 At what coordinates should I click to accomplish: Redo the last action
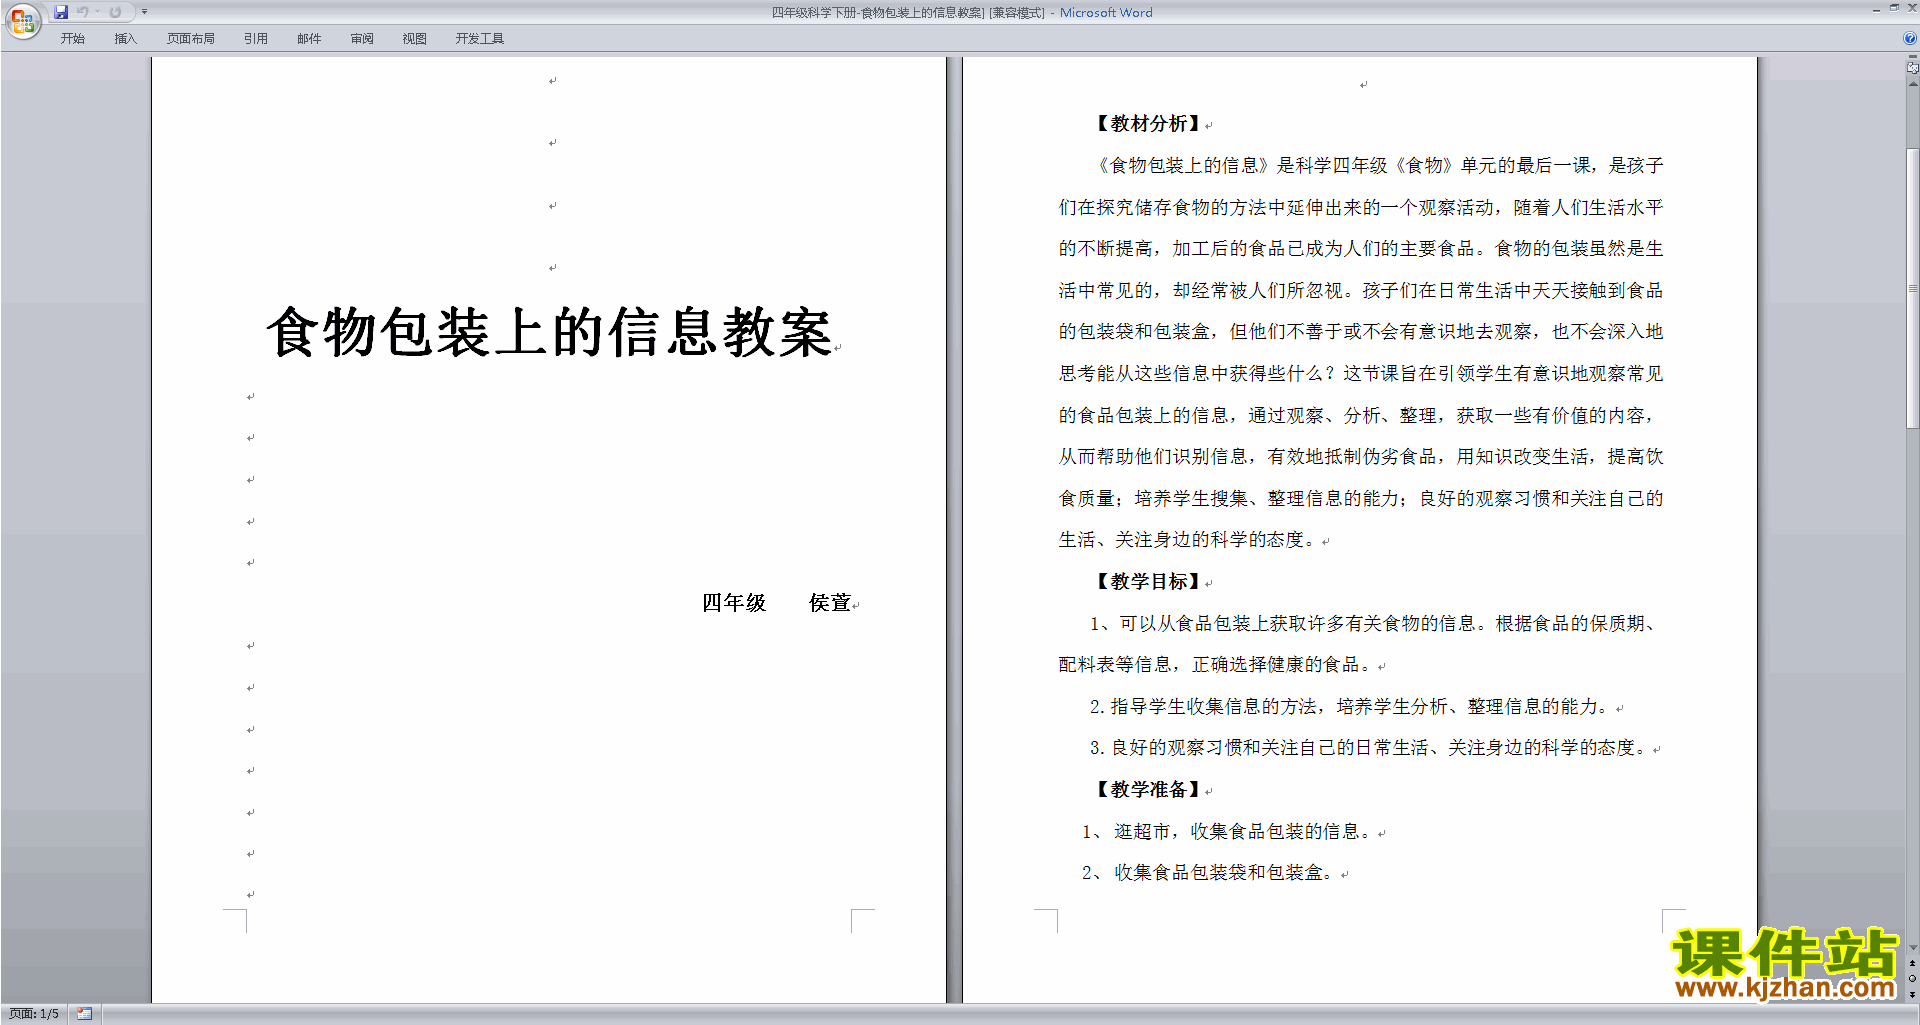115,12
